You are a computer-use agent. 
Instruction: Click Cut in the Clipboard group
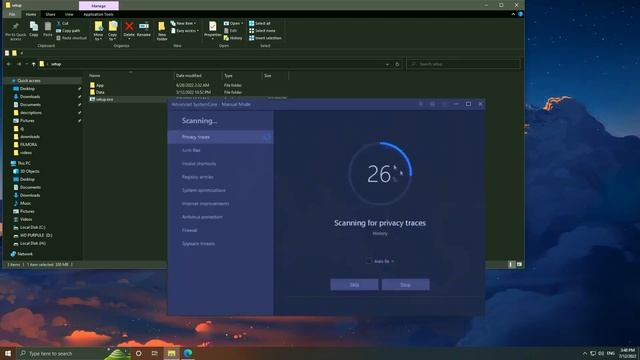[x=62, y=23]
